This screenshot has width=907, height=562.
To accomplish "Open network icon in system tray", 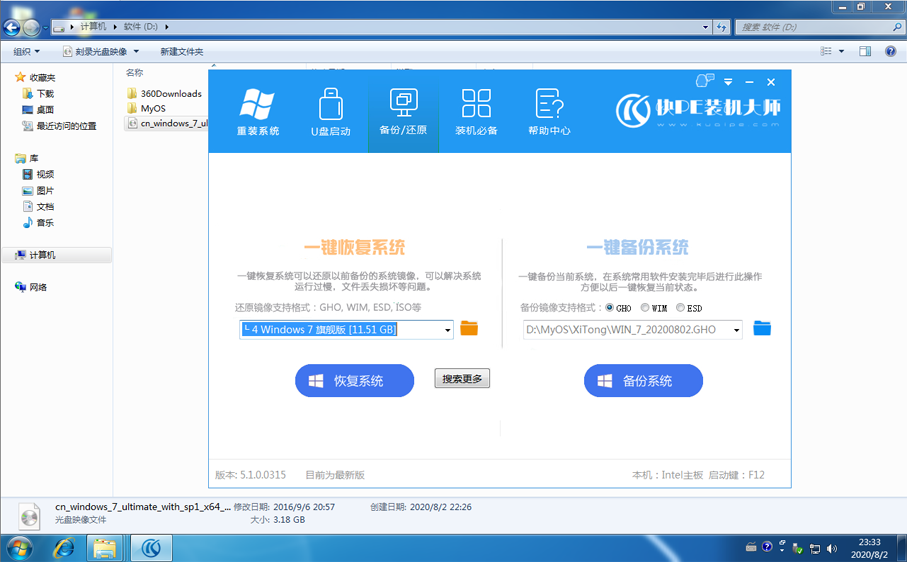I will [x=815, y=548].
